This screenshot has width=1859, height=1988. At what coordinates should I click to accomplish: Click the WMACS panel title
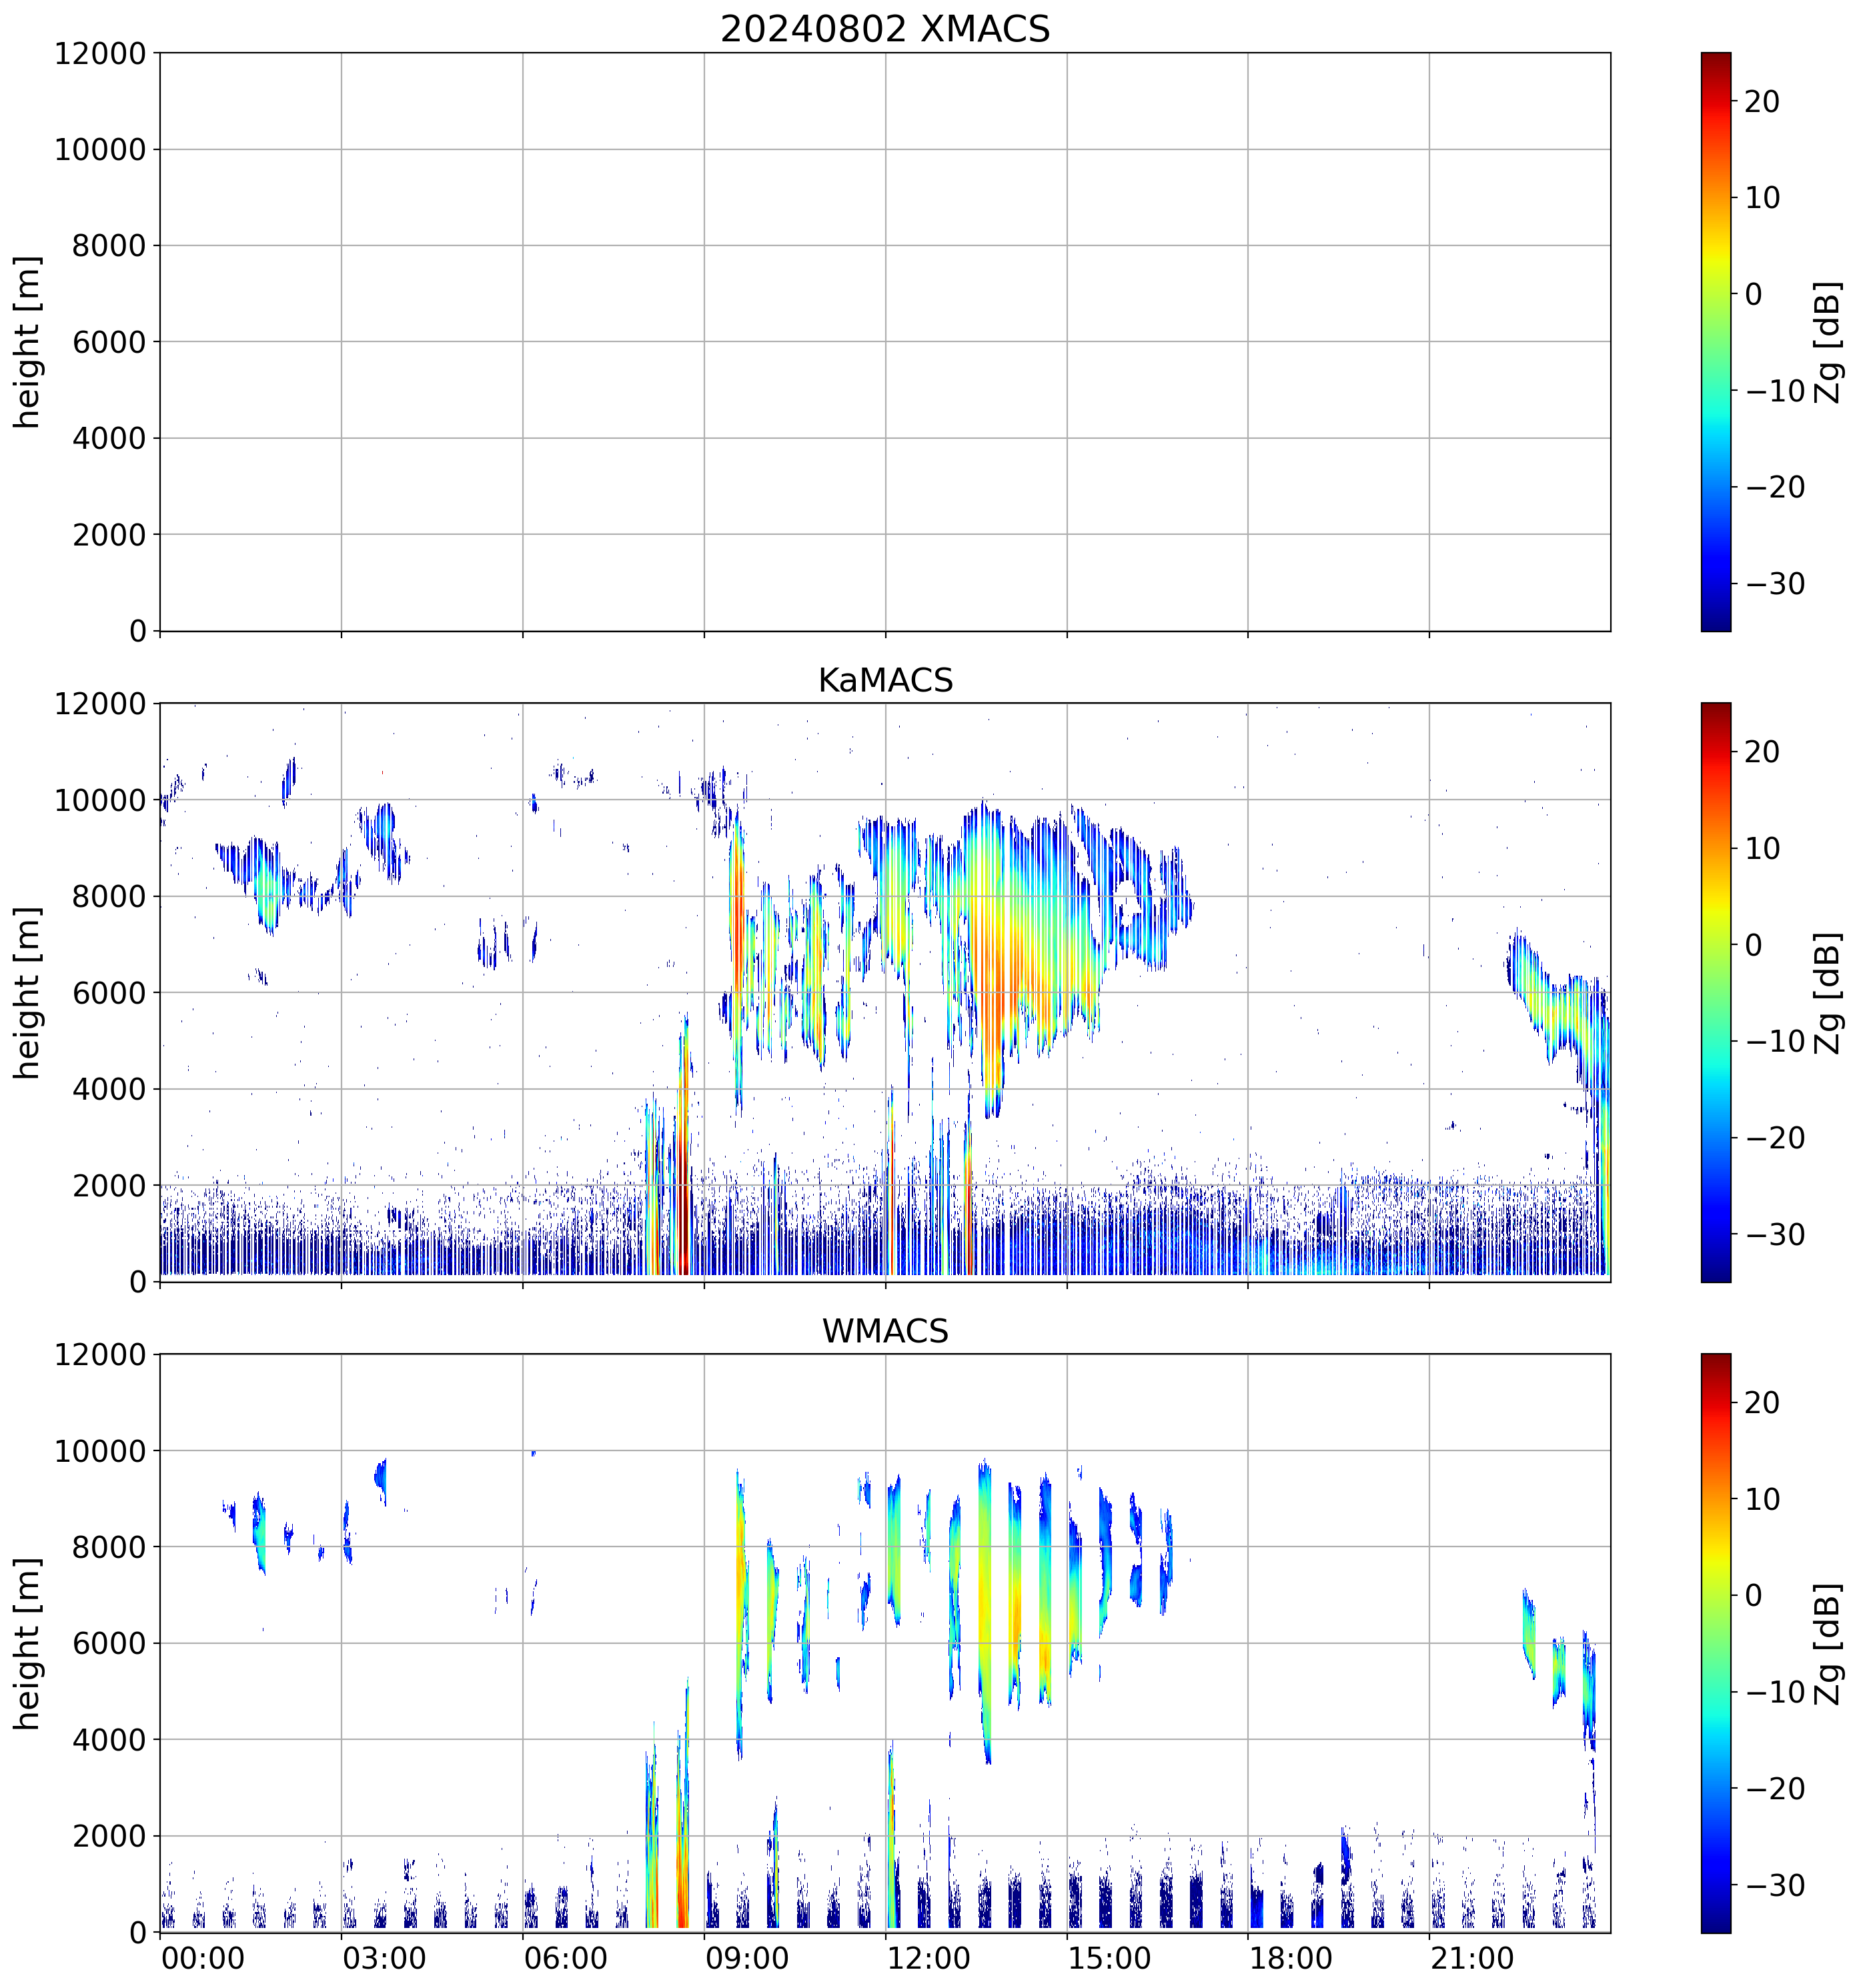885,1331
